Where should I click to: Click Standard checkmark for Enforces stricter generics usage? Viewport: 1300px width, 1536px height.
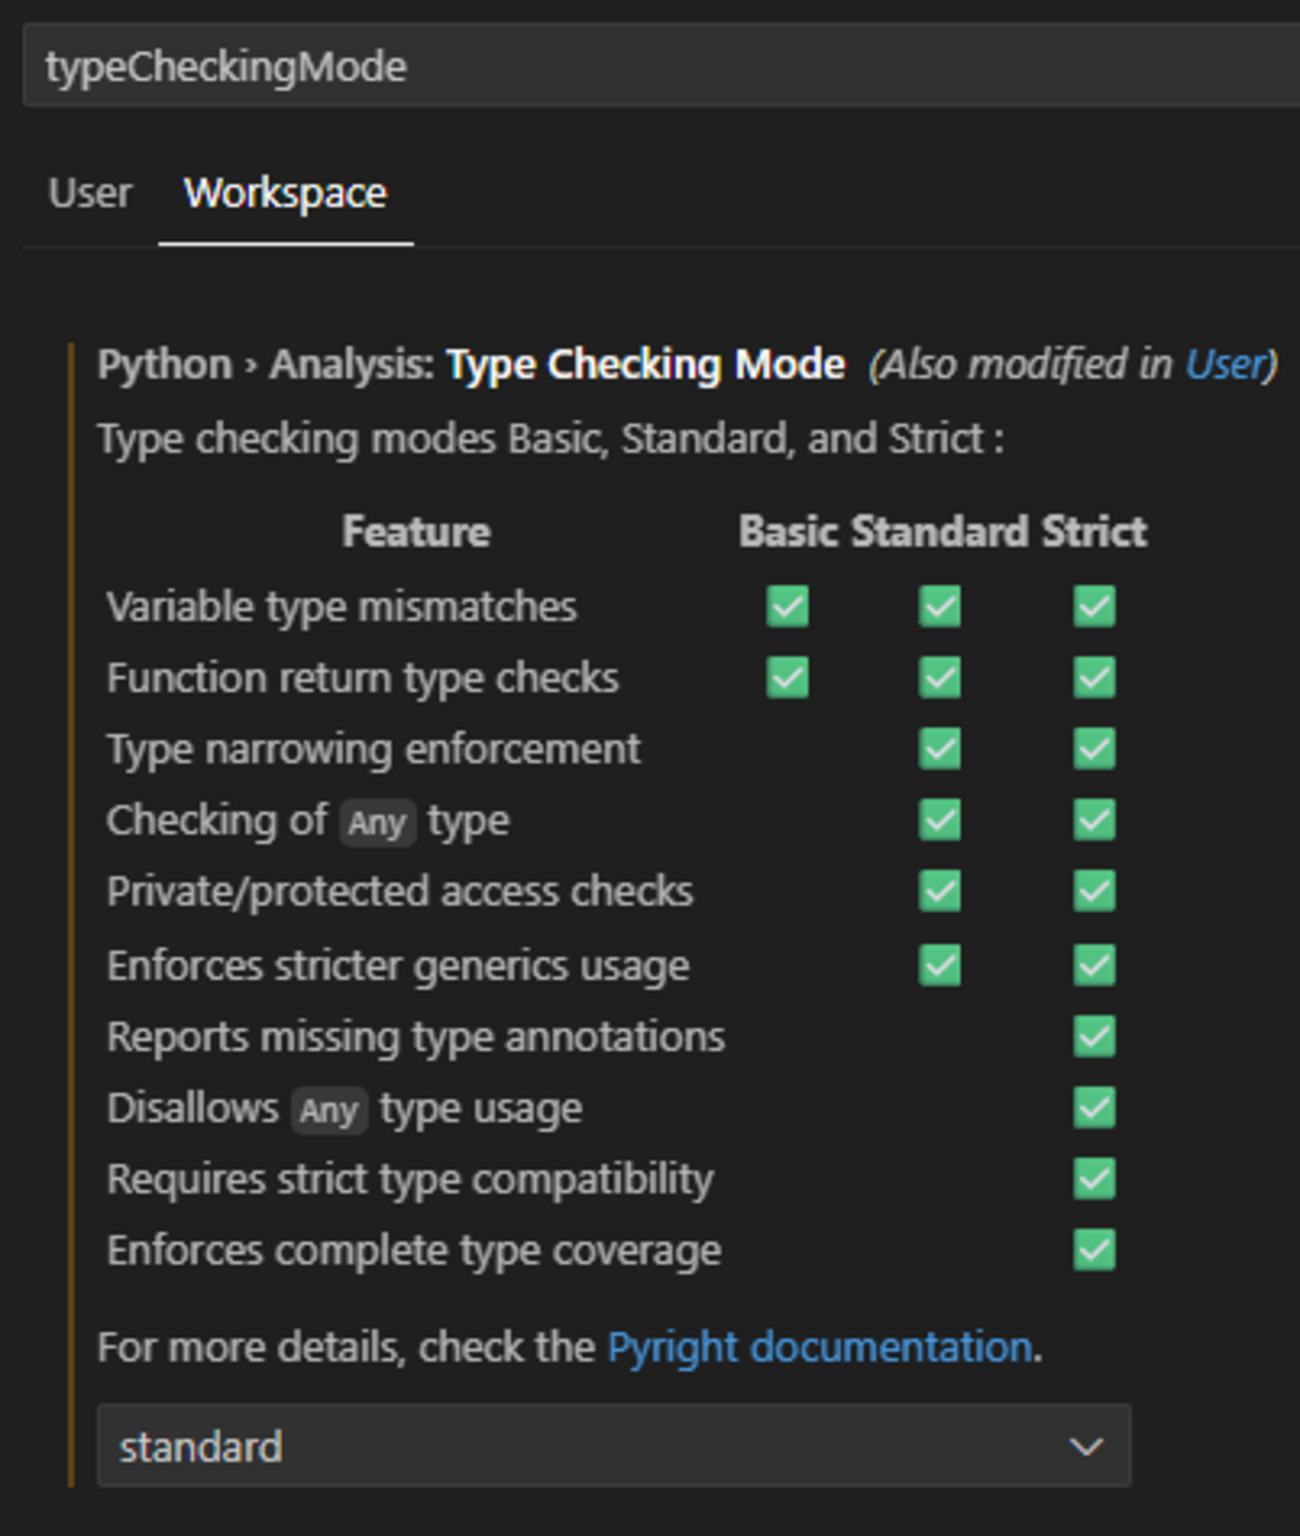(x=939, y=965)
